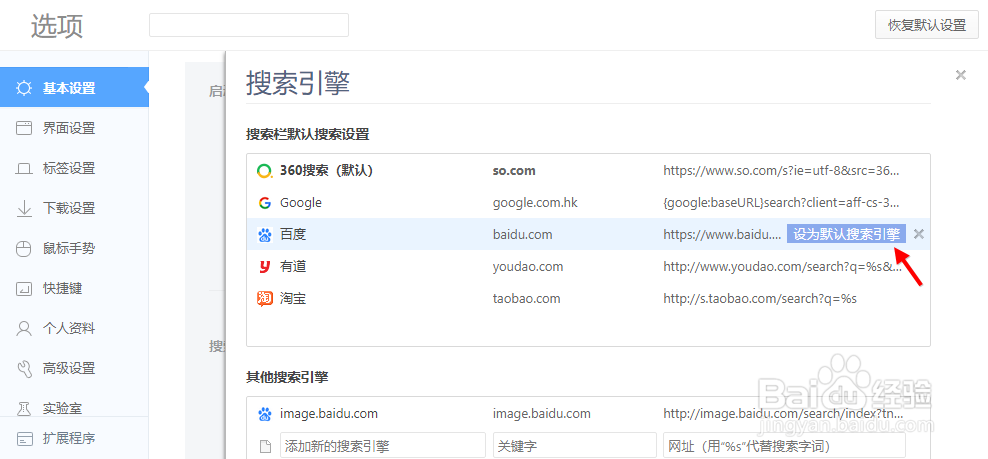Click the 下载设置 download arrow icon

[24, 208]
